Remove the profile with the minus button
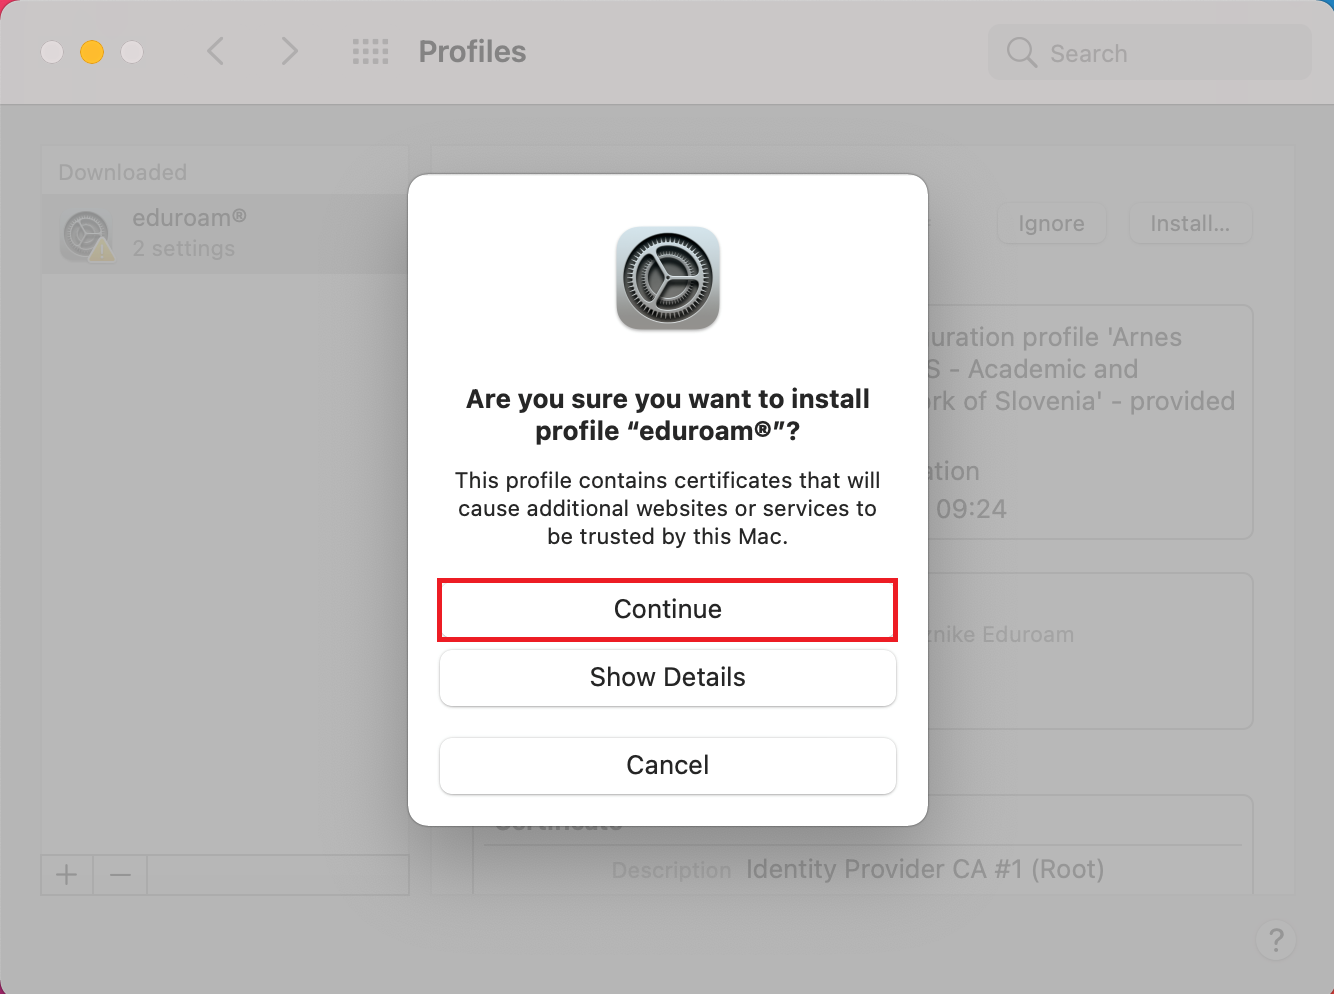 (120, 875)
